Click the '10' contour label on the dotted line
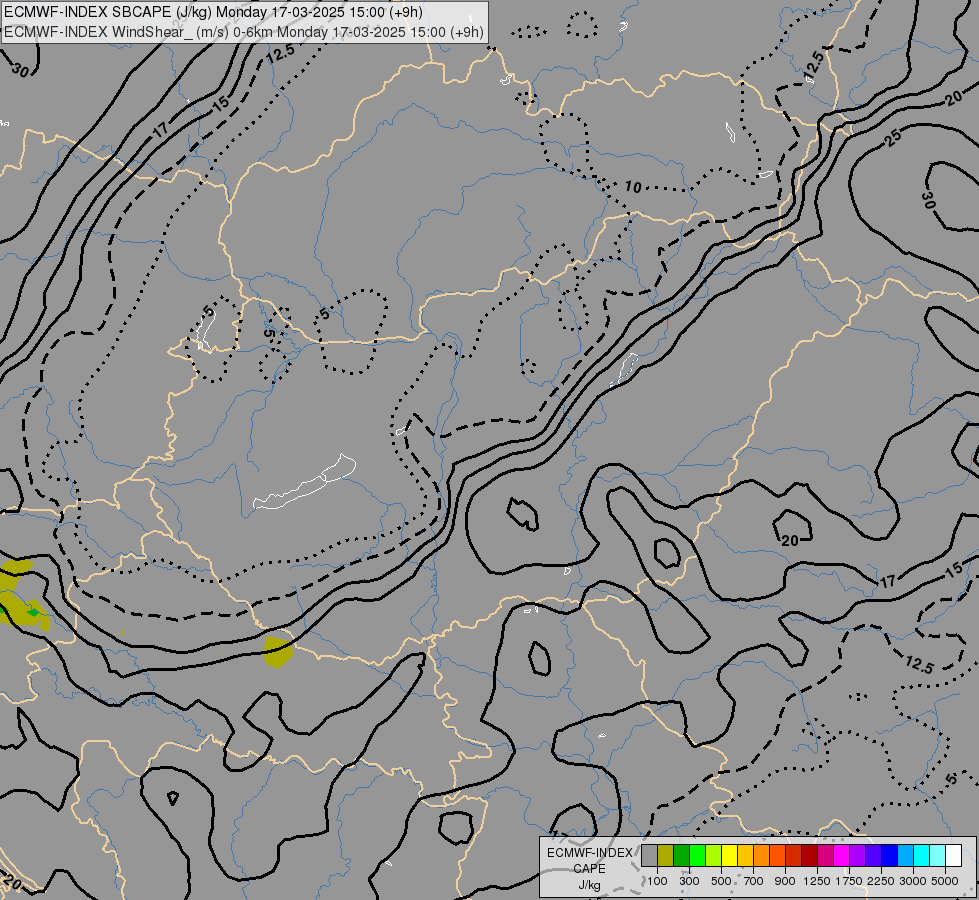The height and width of the screenshot is (900, 979). [x=633, y=187]
